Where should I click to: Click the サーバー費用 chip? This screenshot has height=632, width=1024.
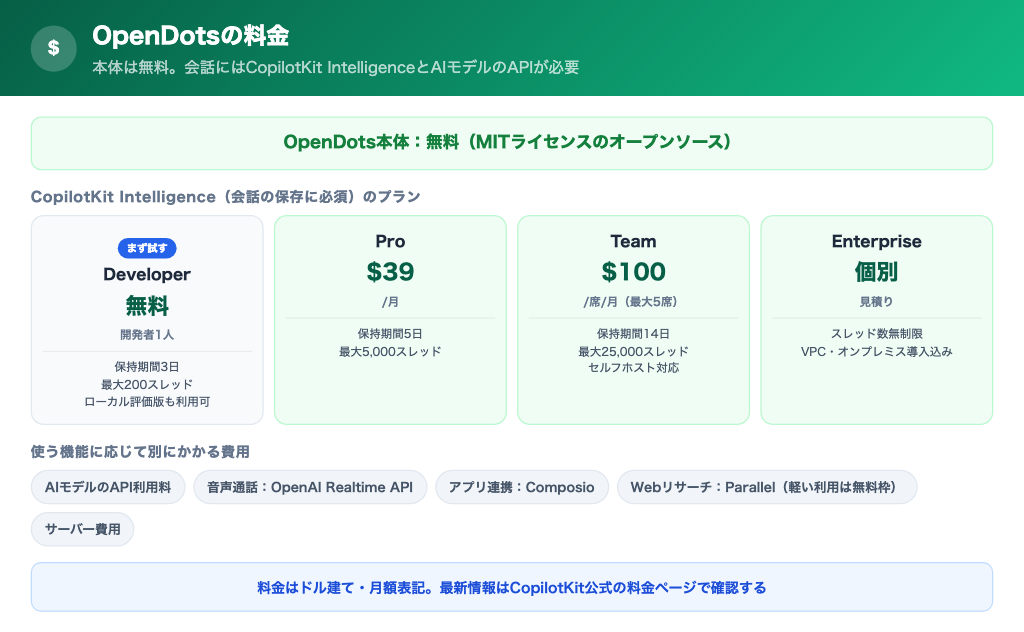(x=82, y=529)
